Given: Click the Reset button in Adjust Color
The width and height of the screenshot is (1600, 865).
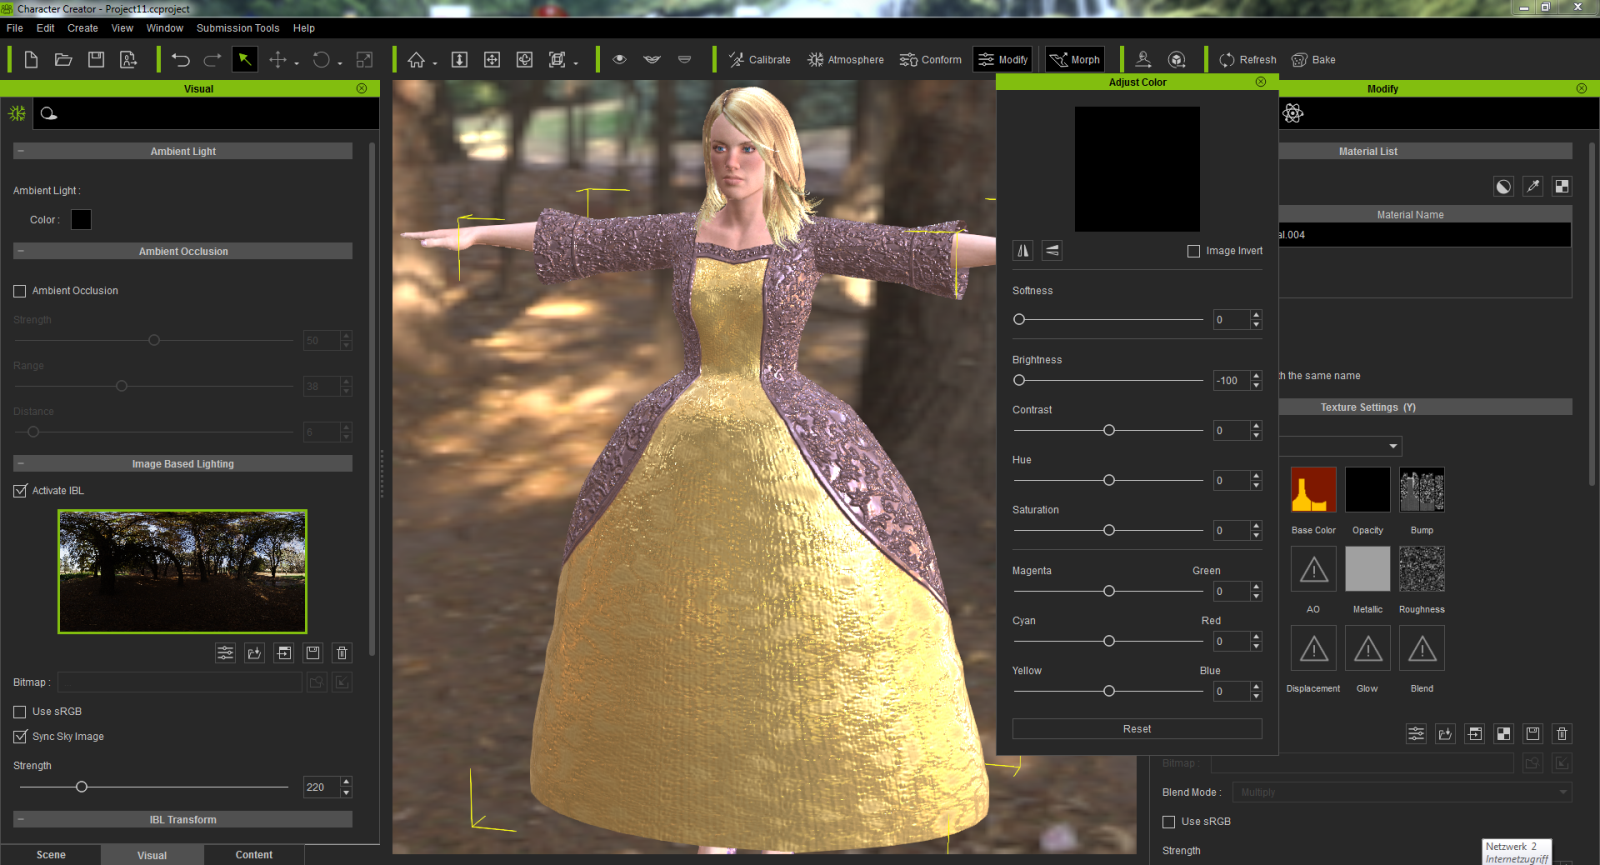Looking at the screenshot, I should click(x=1137, y=729).
